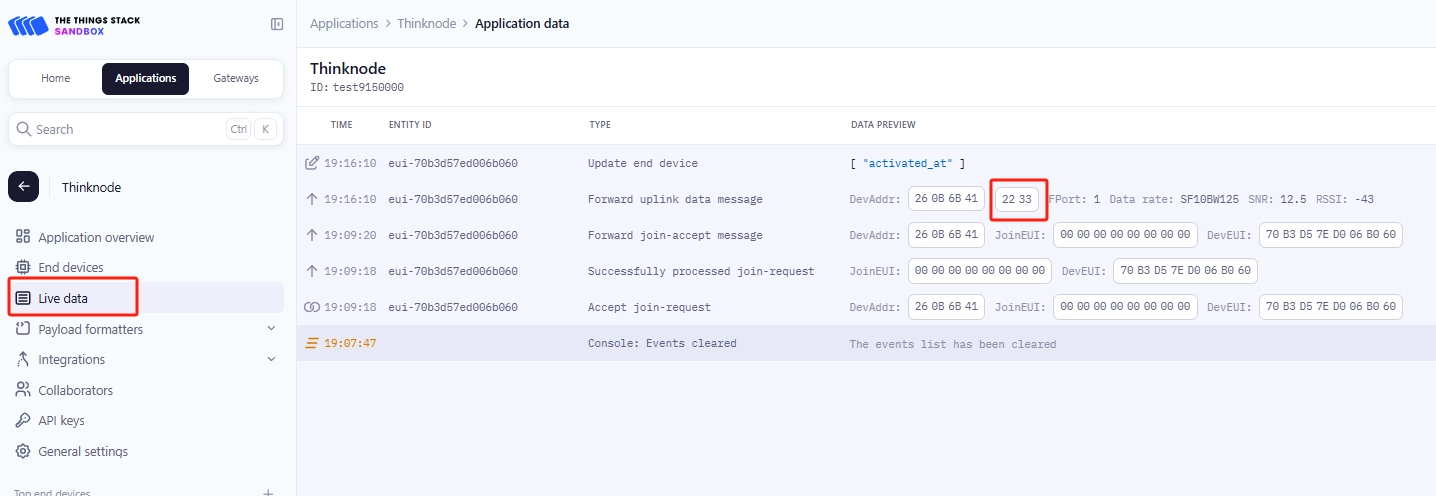The height and width of the screenshot is (496, 1436).
Task: Click the General settings gear icon
Action: point(23,451)
